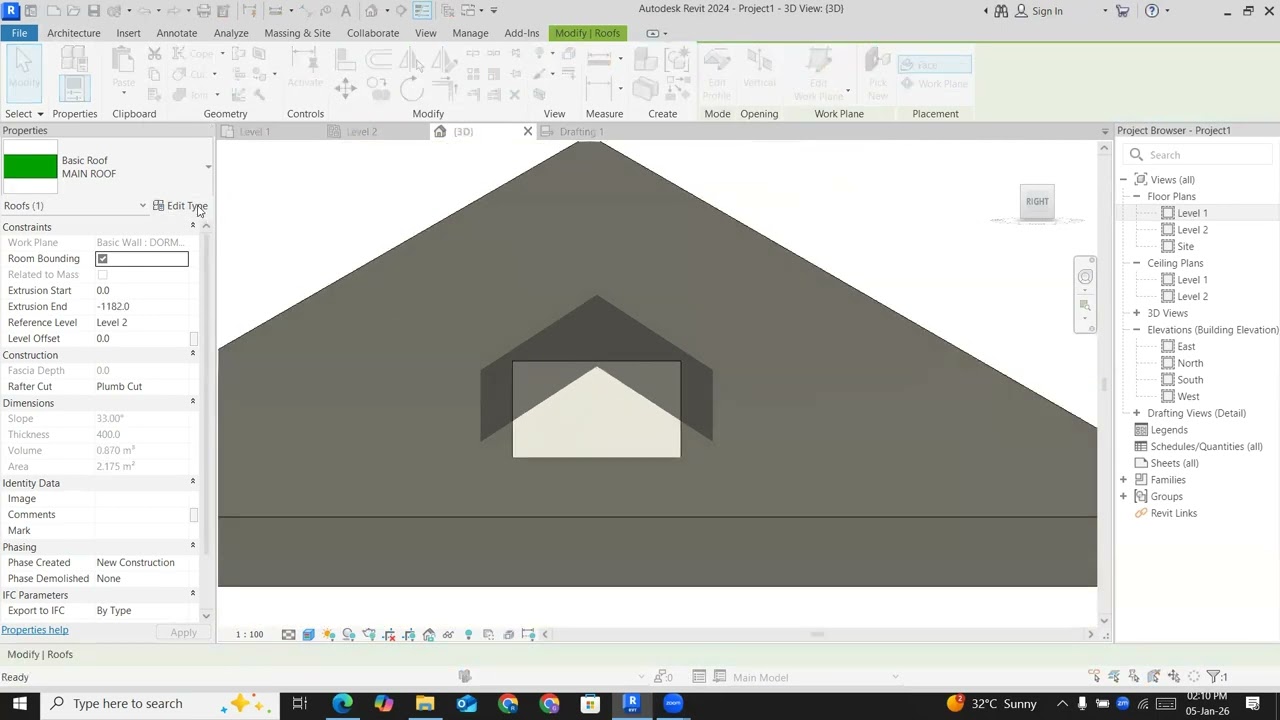
Task: Switch to the Annotate ribbon tab
Action: [x=176, y=33]
